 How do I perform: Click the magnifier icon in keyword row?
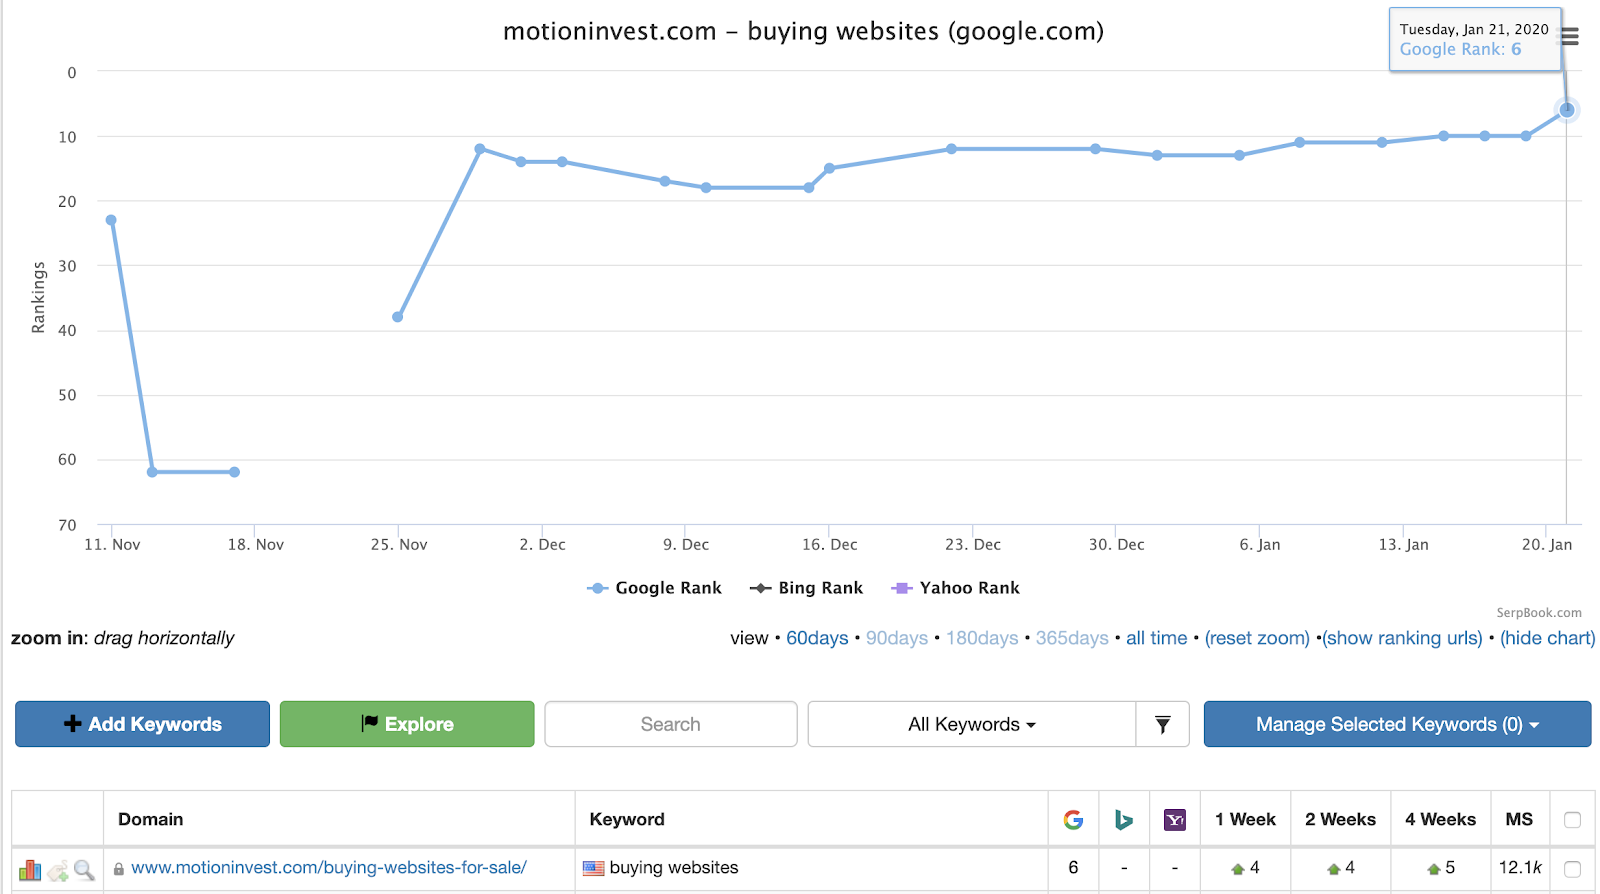pos(84,870)
